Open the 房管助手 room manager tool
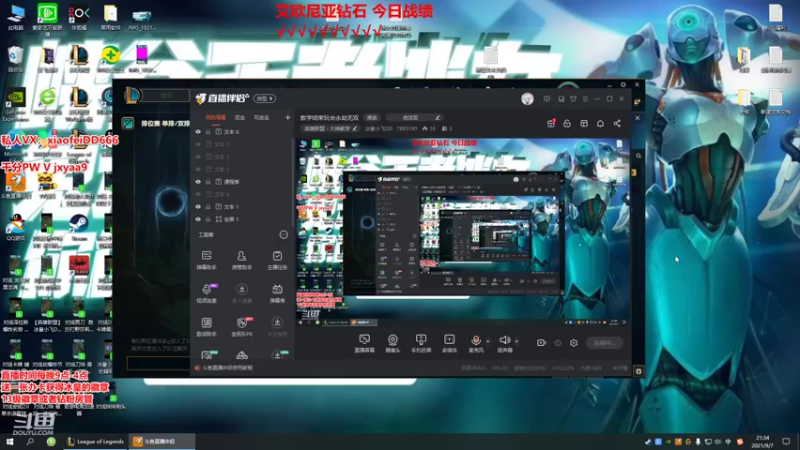The width and height of the screenshot is (800, 450). click(x=242, y=260)
